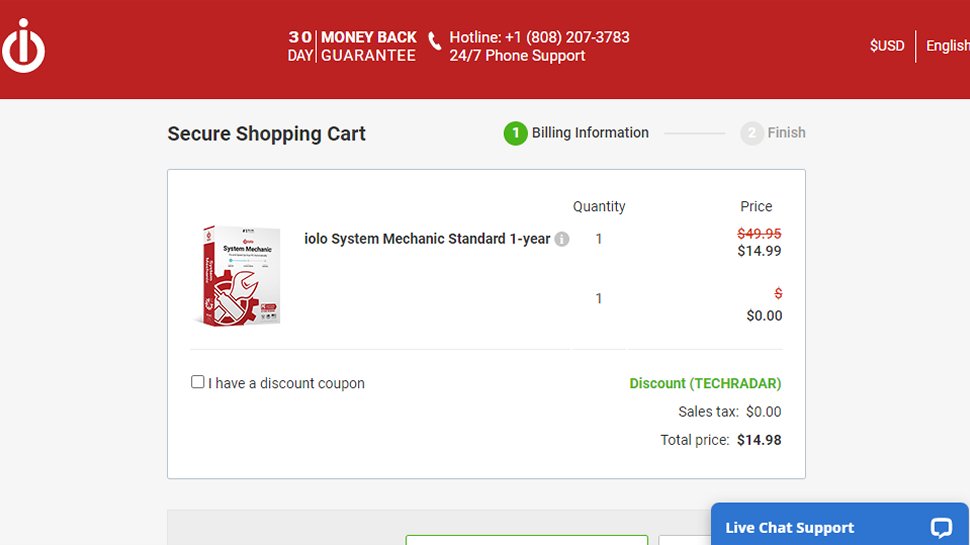Click the gray step 2 circle
The image size is (970, 545).
click(752, 133)
